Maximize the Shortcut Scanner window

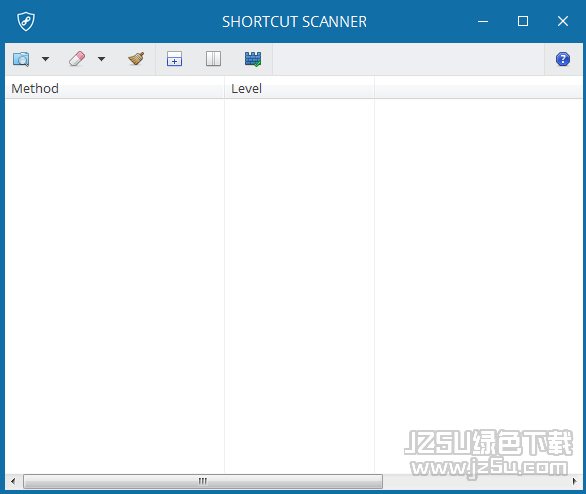click(523, 21)
